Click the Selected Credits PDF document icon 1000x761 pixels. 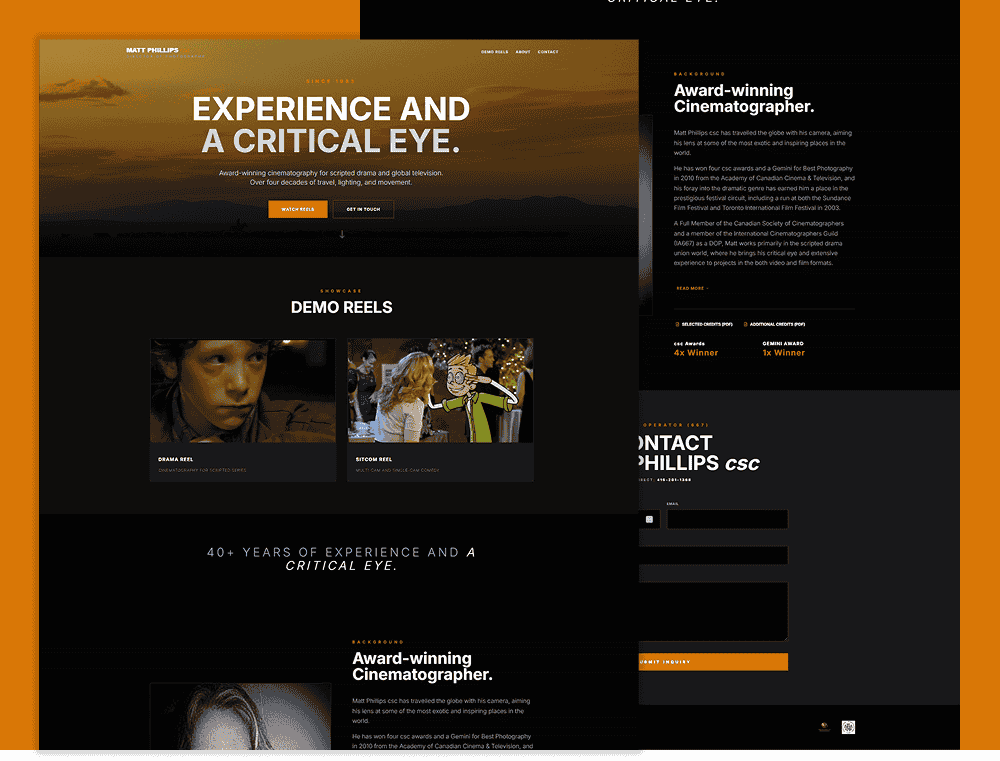(x=677, y=324)
